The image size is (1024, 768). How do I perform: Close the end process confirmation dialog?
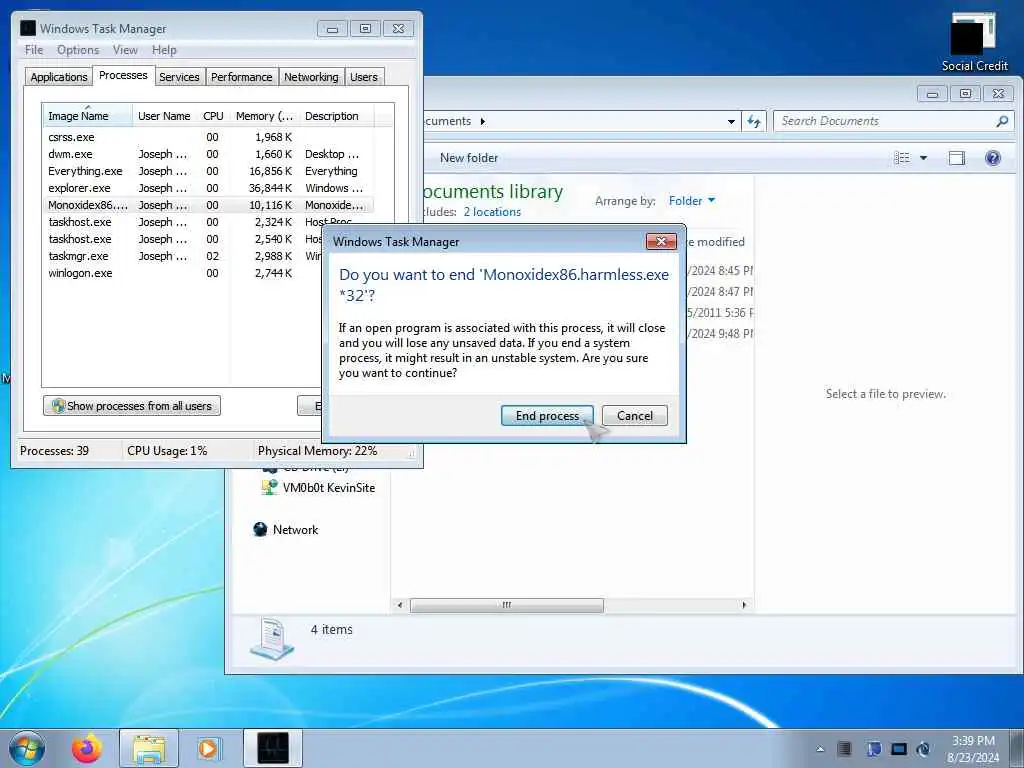(x=661, y=242)
